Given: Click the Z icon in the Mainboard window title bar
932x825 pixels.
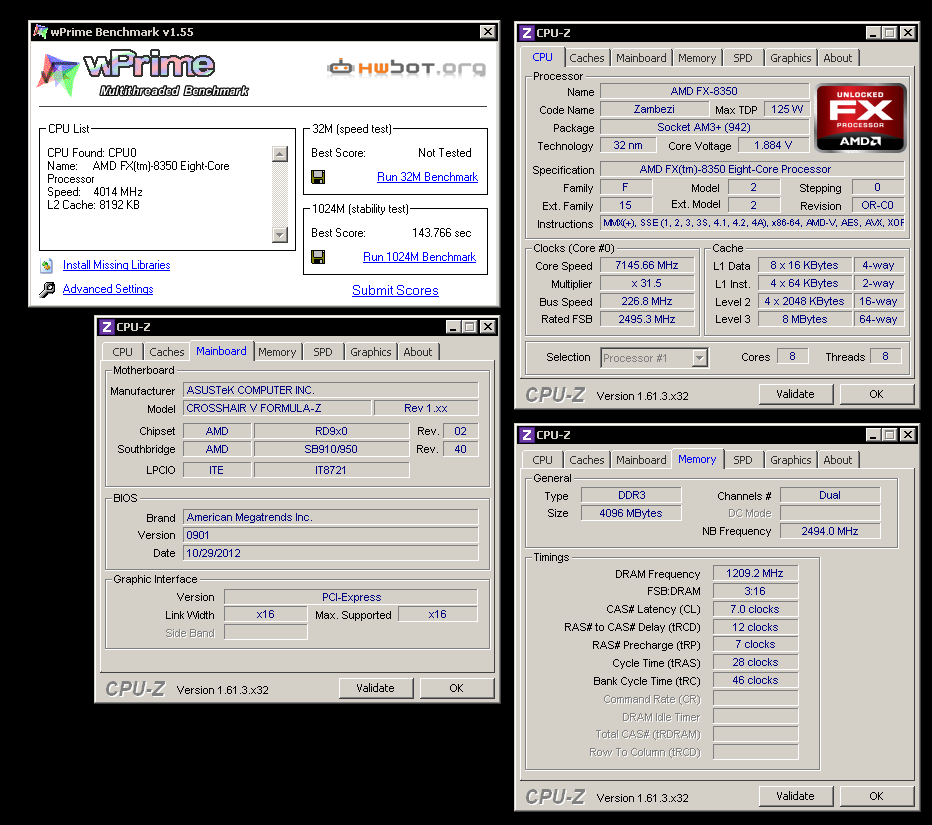Looking at the screenshot, I should pos(106,327).
